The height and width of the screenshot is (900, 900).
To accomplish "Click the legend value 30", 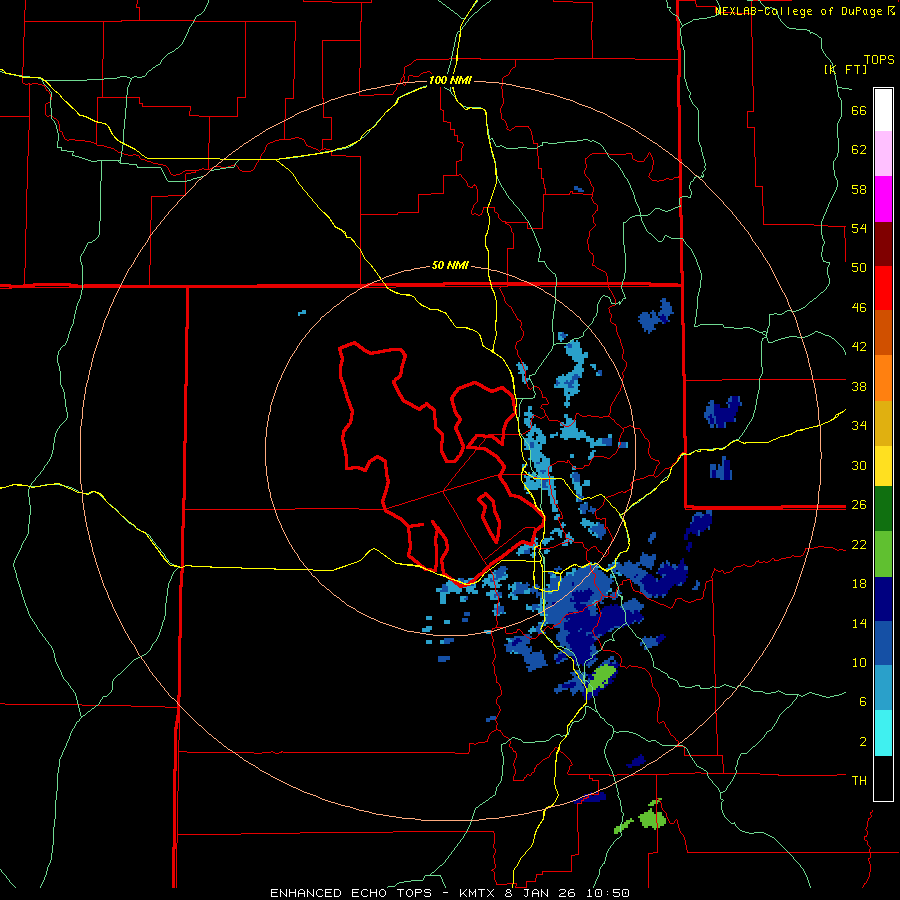I will click(859, 465).
